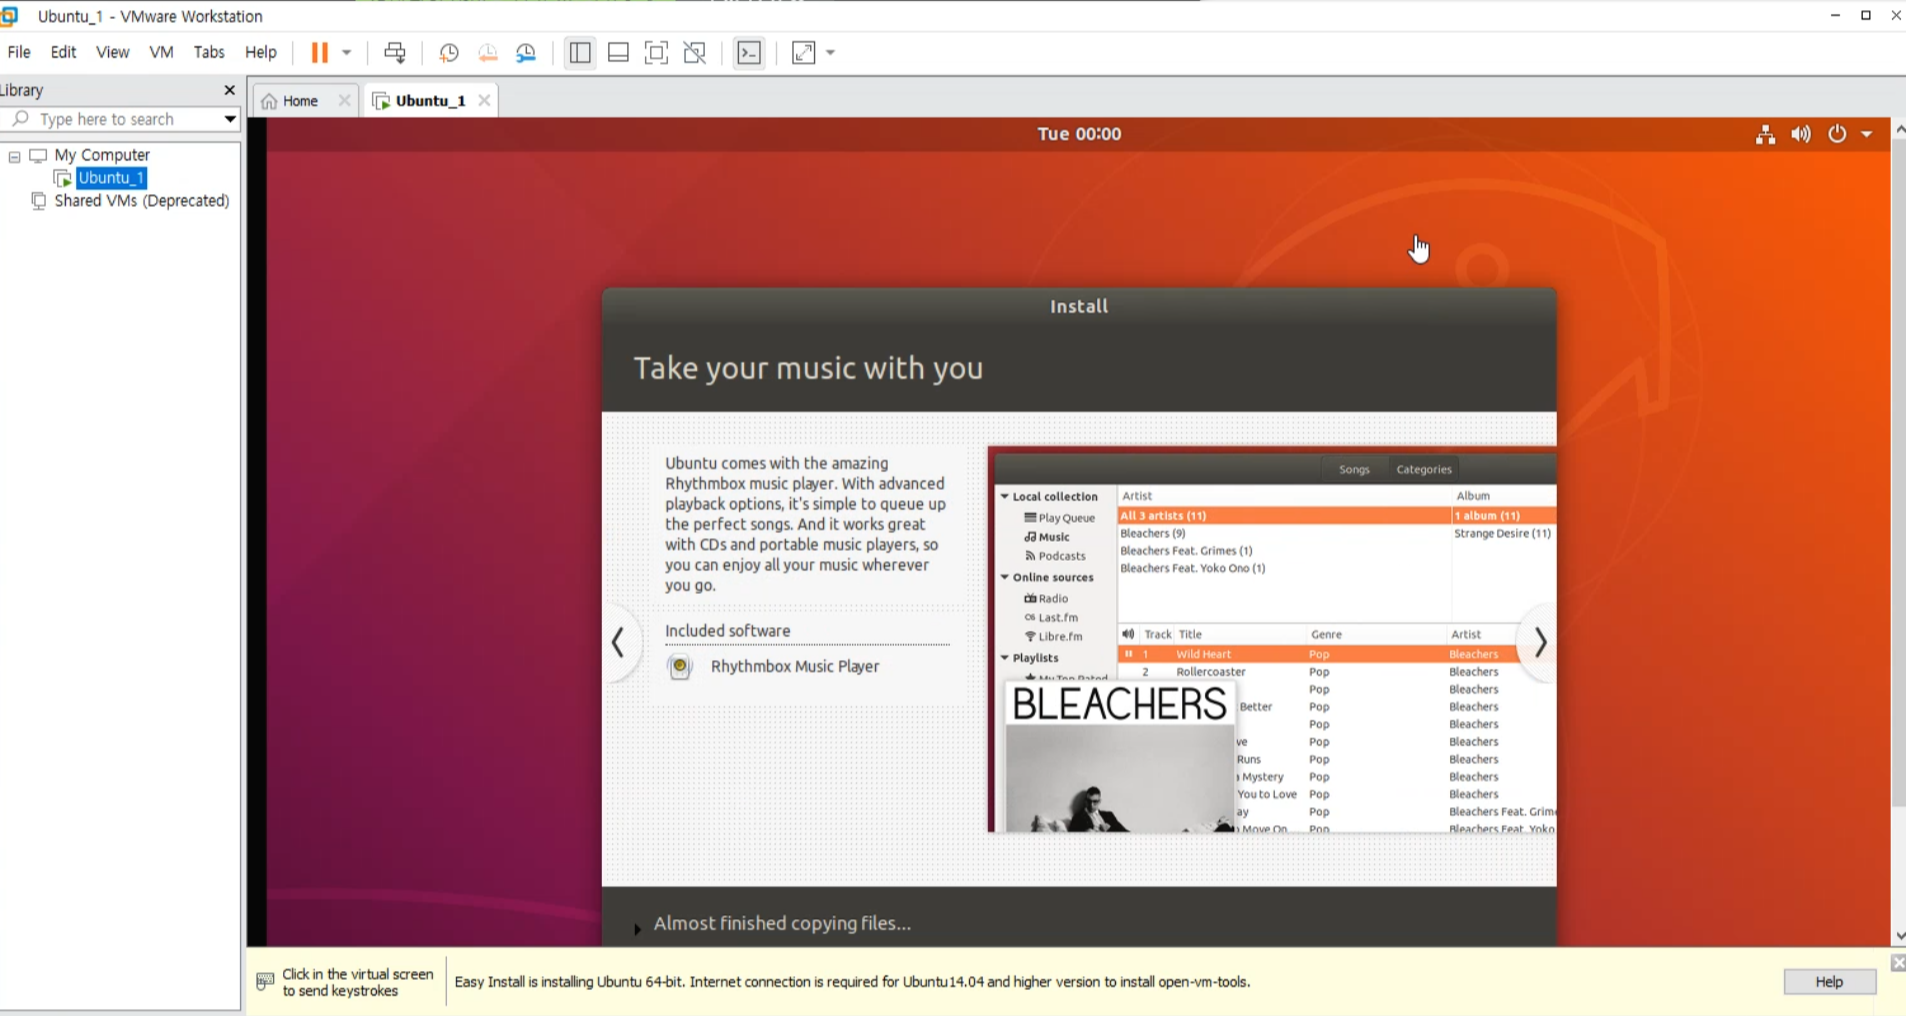Close the Home tab
The width and height of the screenshot is (1906, 1016).
[x=344, y=101]
